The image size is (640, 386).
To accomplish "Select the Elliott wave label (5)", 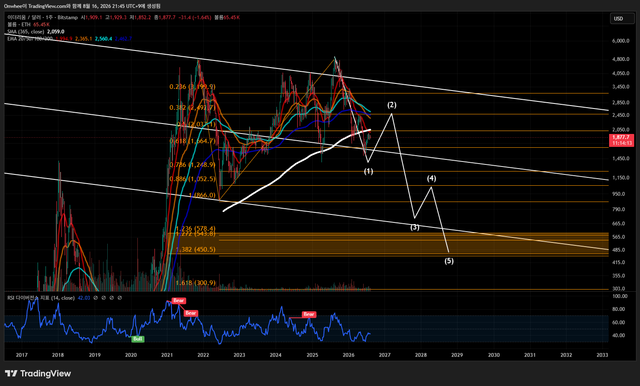I will point(449,261).
